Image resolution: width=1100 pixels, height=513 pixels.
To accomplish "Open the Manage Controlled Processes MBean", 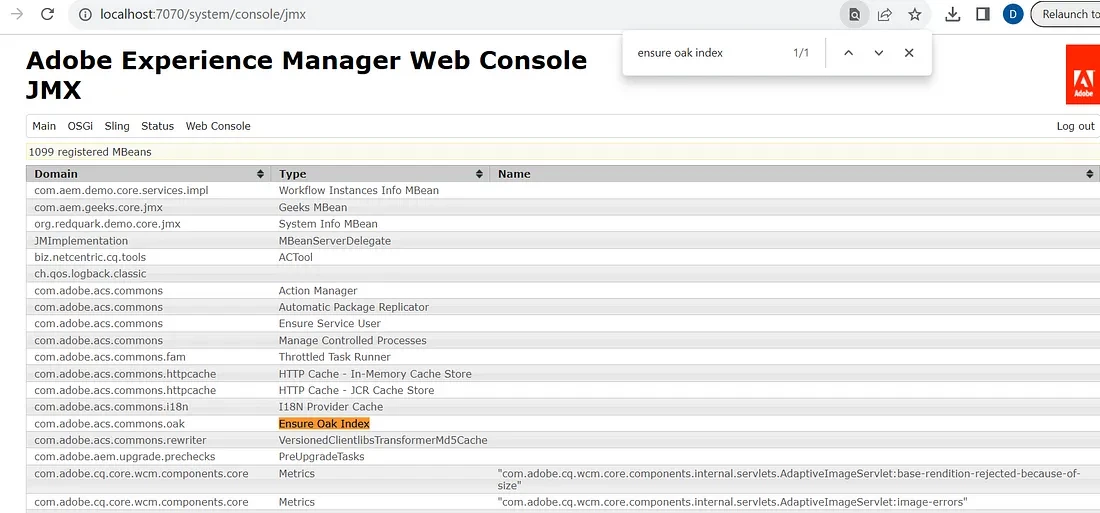I will point(352,340).
